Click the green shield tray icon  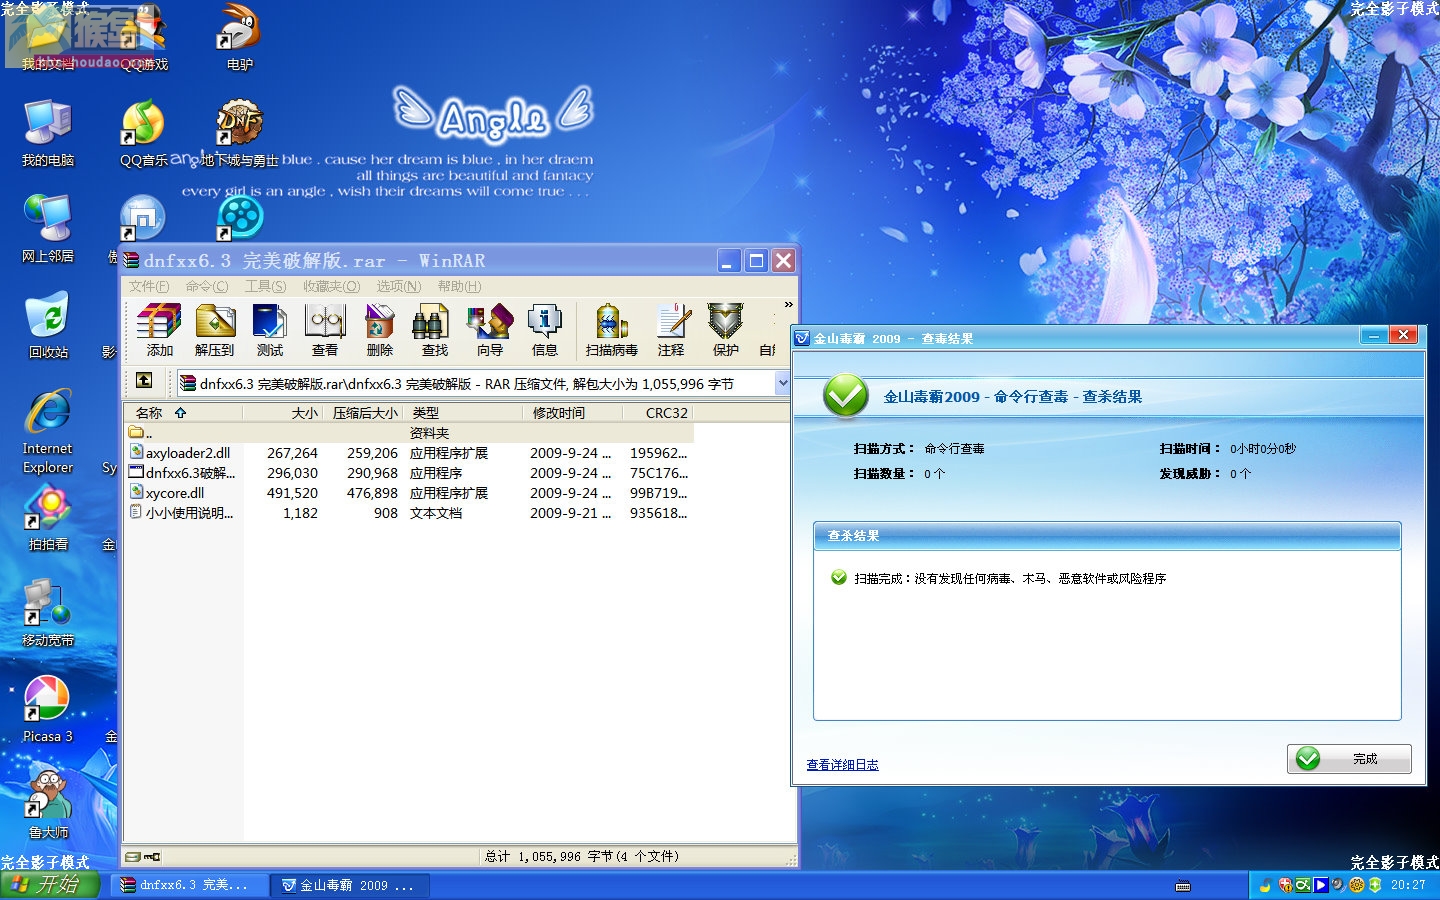click(1375, 885)
